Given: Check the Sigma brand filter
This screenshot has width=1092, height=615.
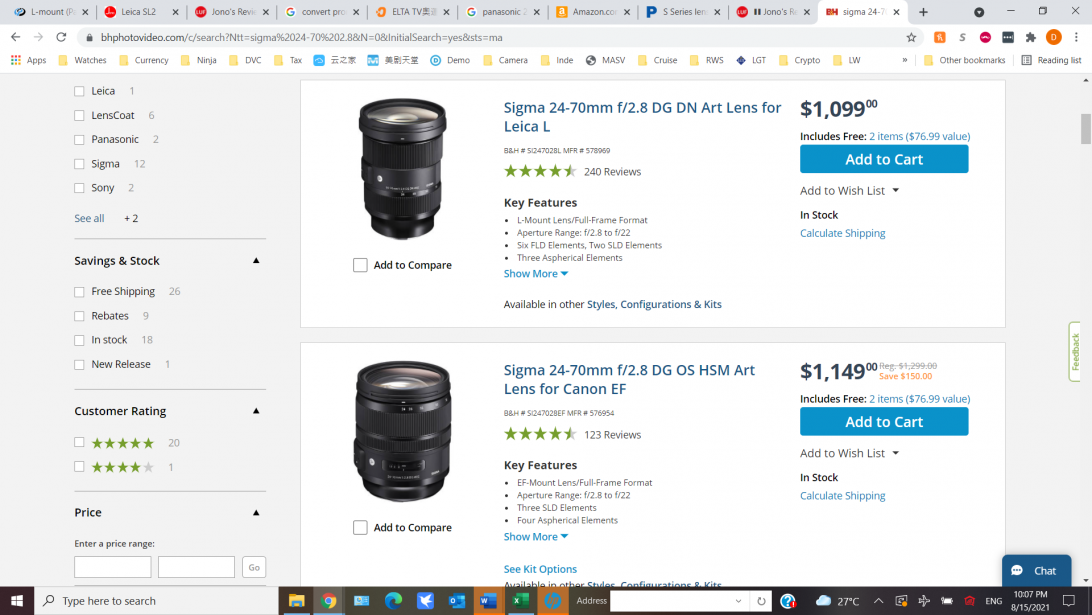Looking at the screenshot, I should 79,164.
